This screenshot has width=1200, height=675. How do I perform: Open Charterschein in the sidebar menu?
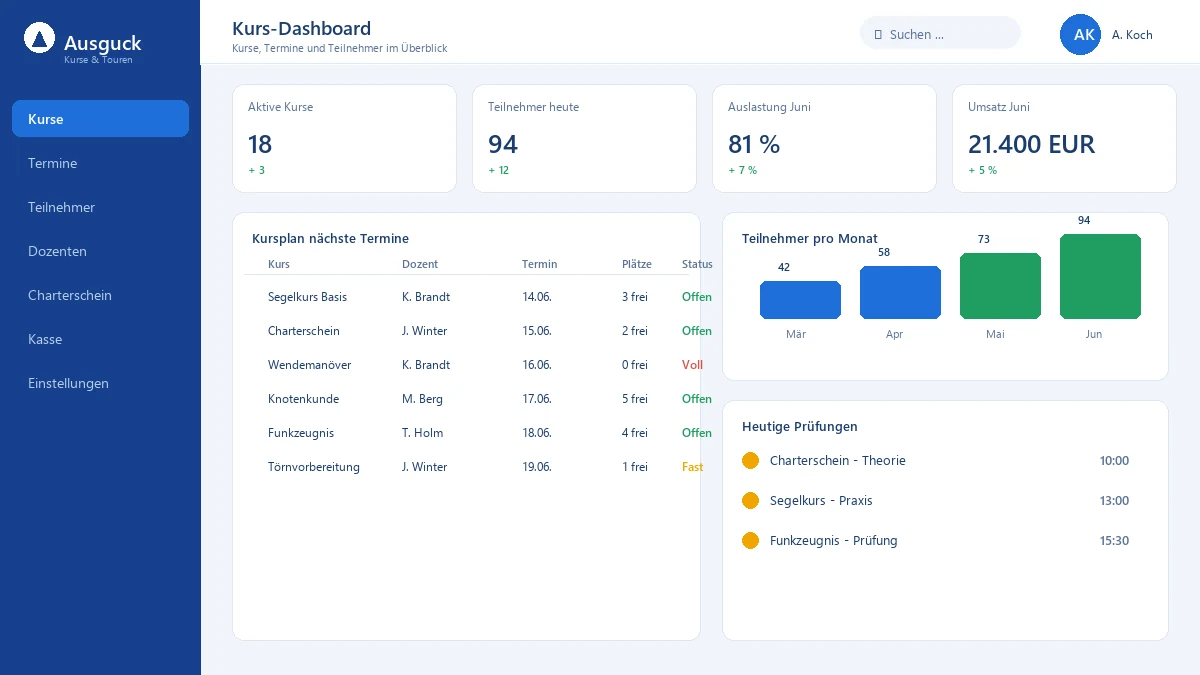click(100, 295)
